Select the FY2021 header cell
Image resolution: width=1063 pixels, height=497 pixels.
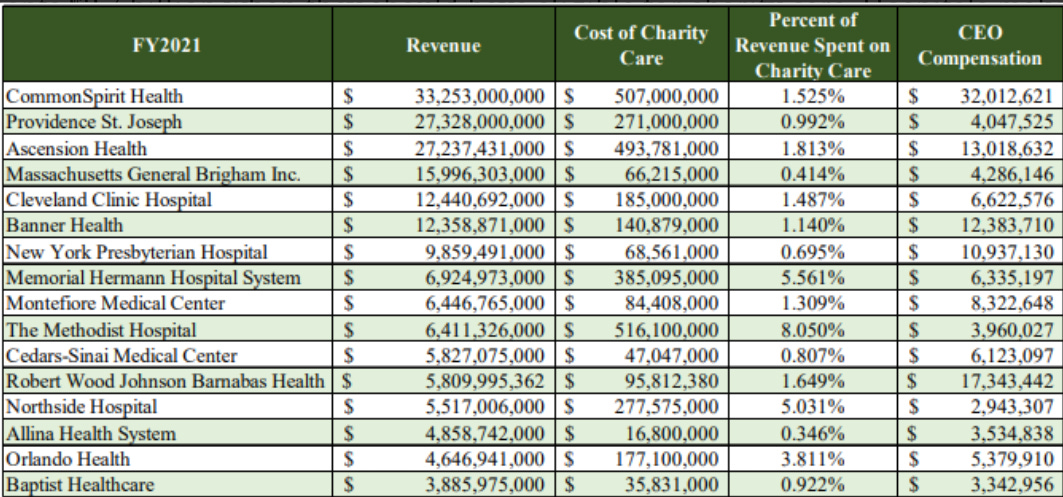[x=167, y=45]
